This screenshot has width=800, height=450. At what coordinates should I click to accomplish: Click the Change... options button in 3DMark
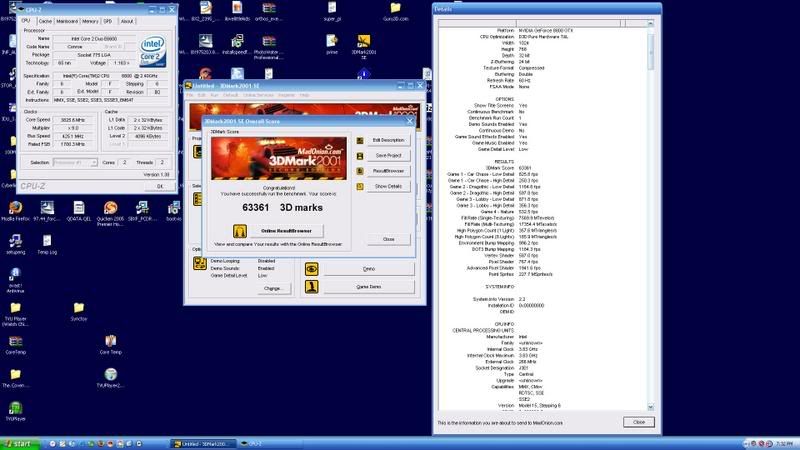click(272, 289)
